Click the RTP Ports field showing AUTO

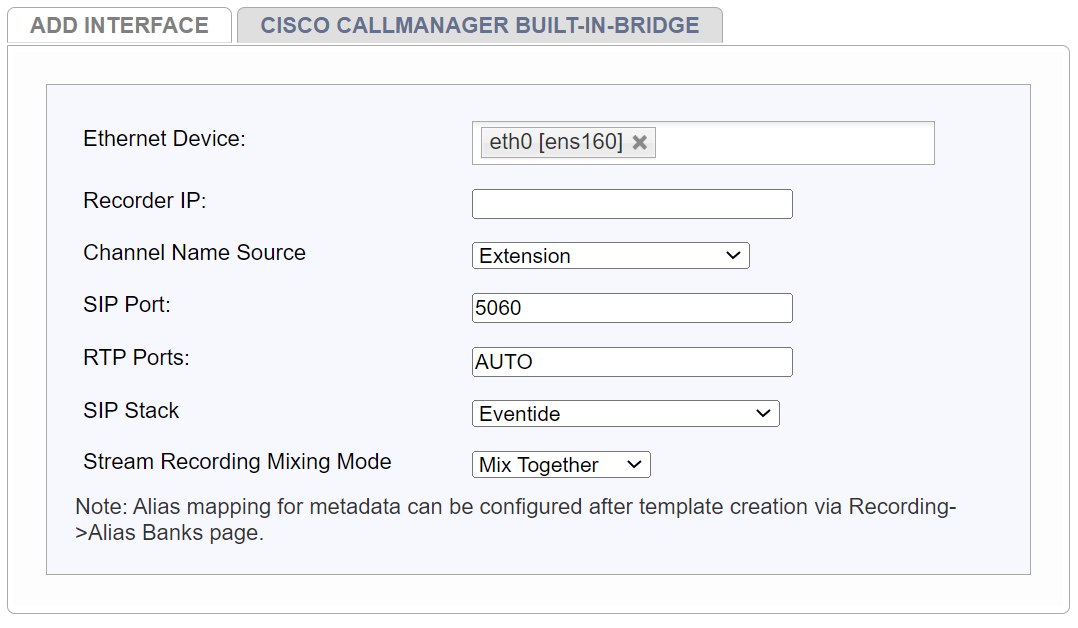tap(631, 361)
